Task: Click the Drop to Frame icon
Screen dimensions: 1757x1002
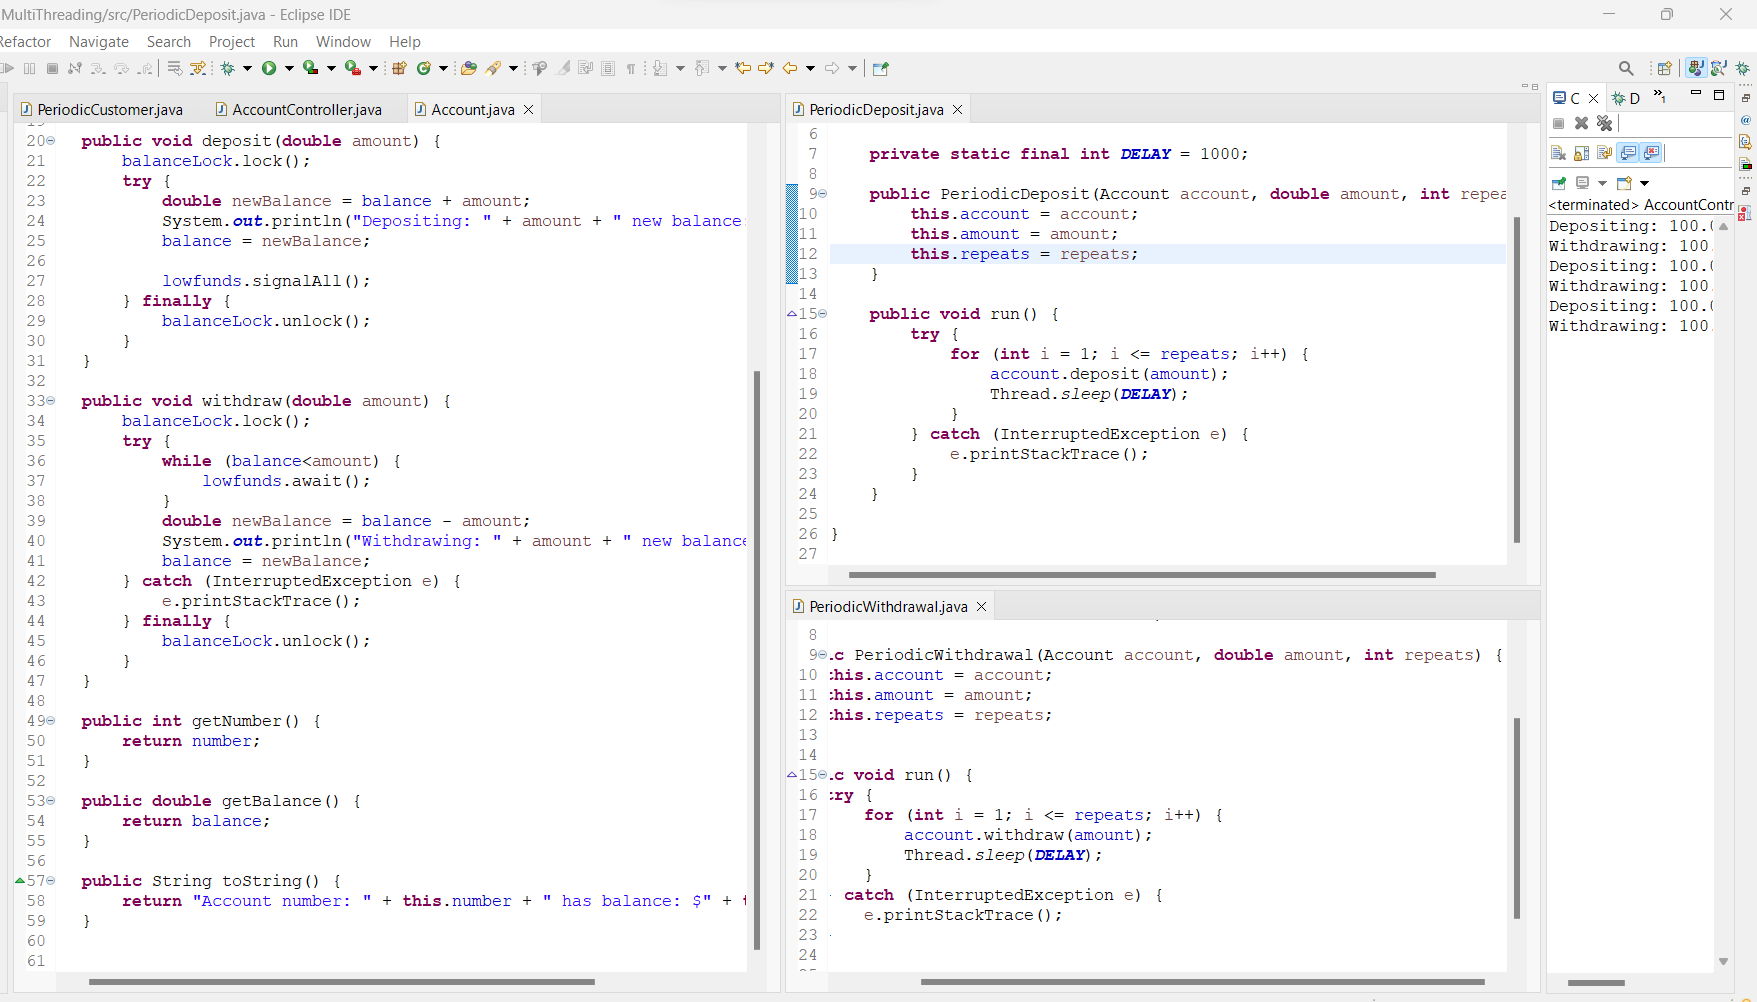Action: tap(174, 68)
